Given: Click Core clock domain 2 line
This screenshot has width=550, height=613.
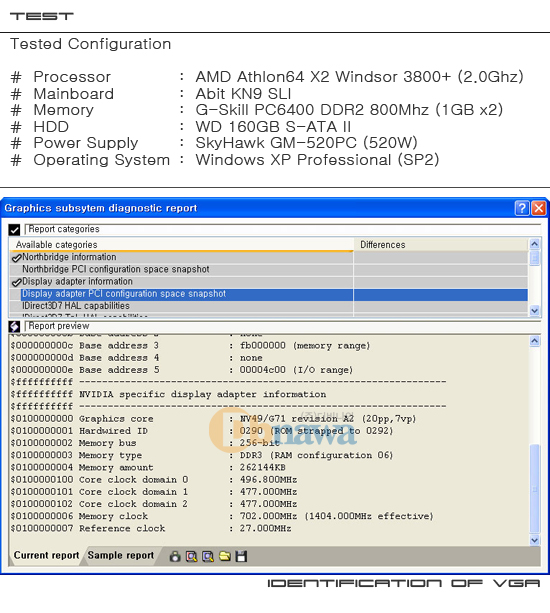Looking at the screenshot, I should pos(154,504).
